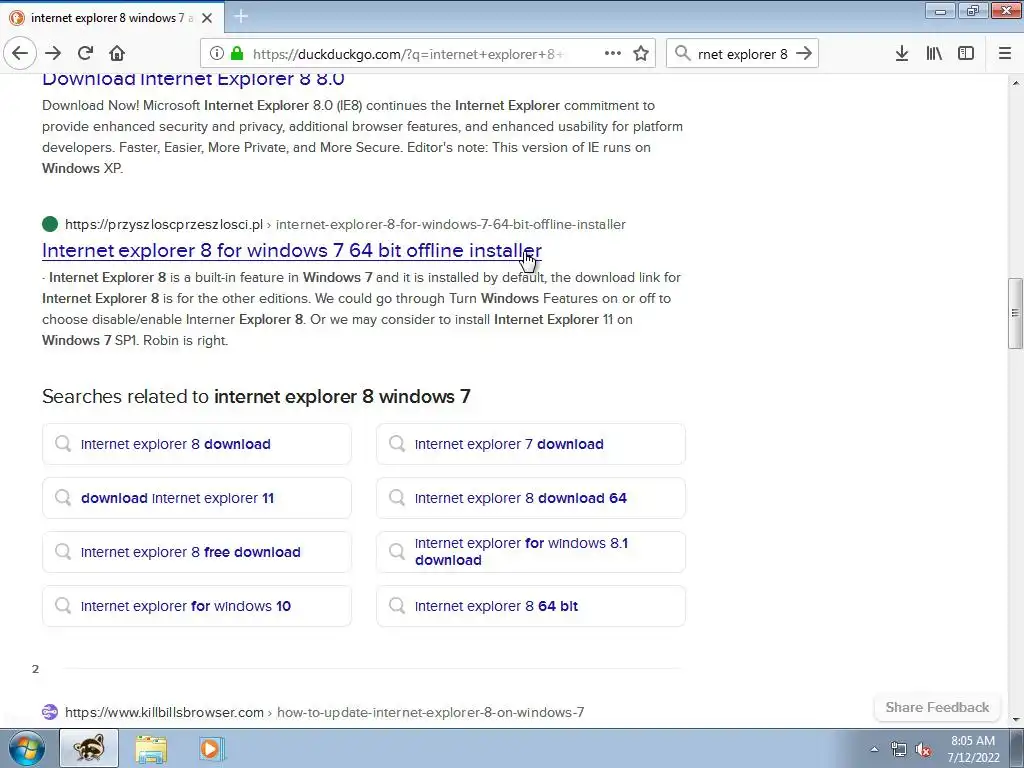The image size is (1024, 768).
Task: Click killbillsbrowser.com purple favicon
Action: click(x=50, y=712)
